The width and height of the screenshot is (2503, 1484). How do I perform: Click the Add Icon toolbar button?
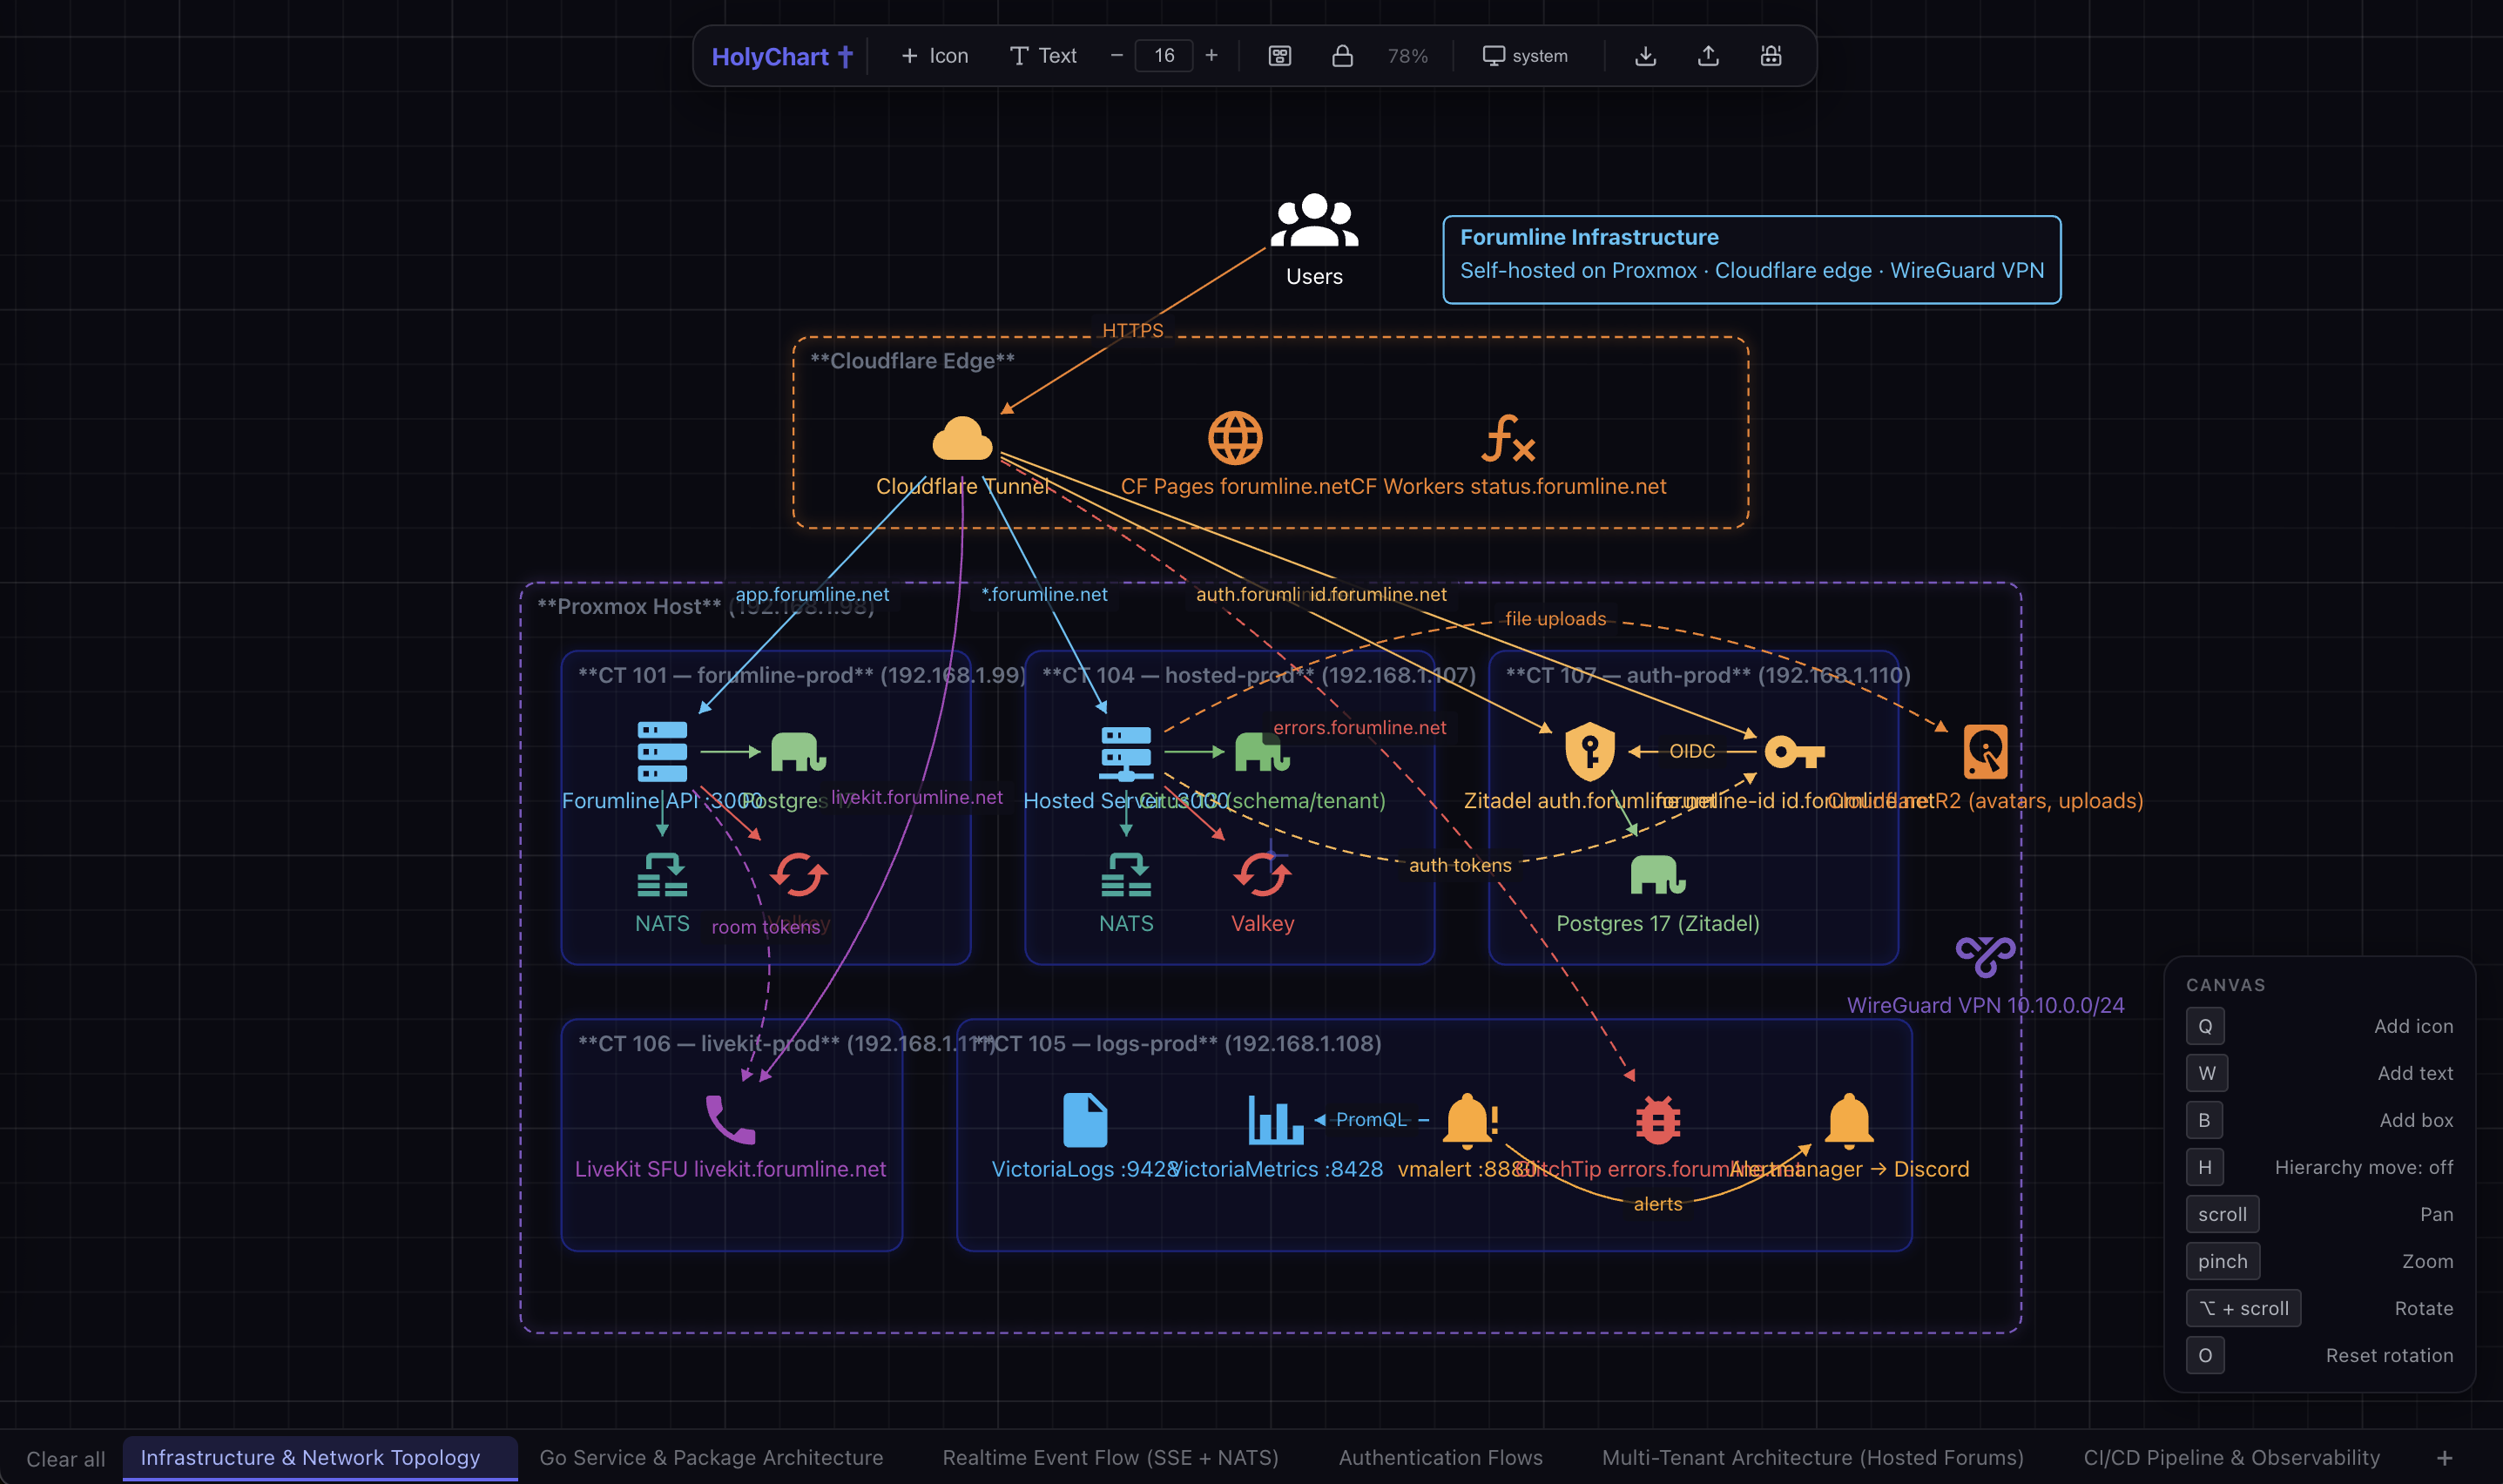pos(934,56)
